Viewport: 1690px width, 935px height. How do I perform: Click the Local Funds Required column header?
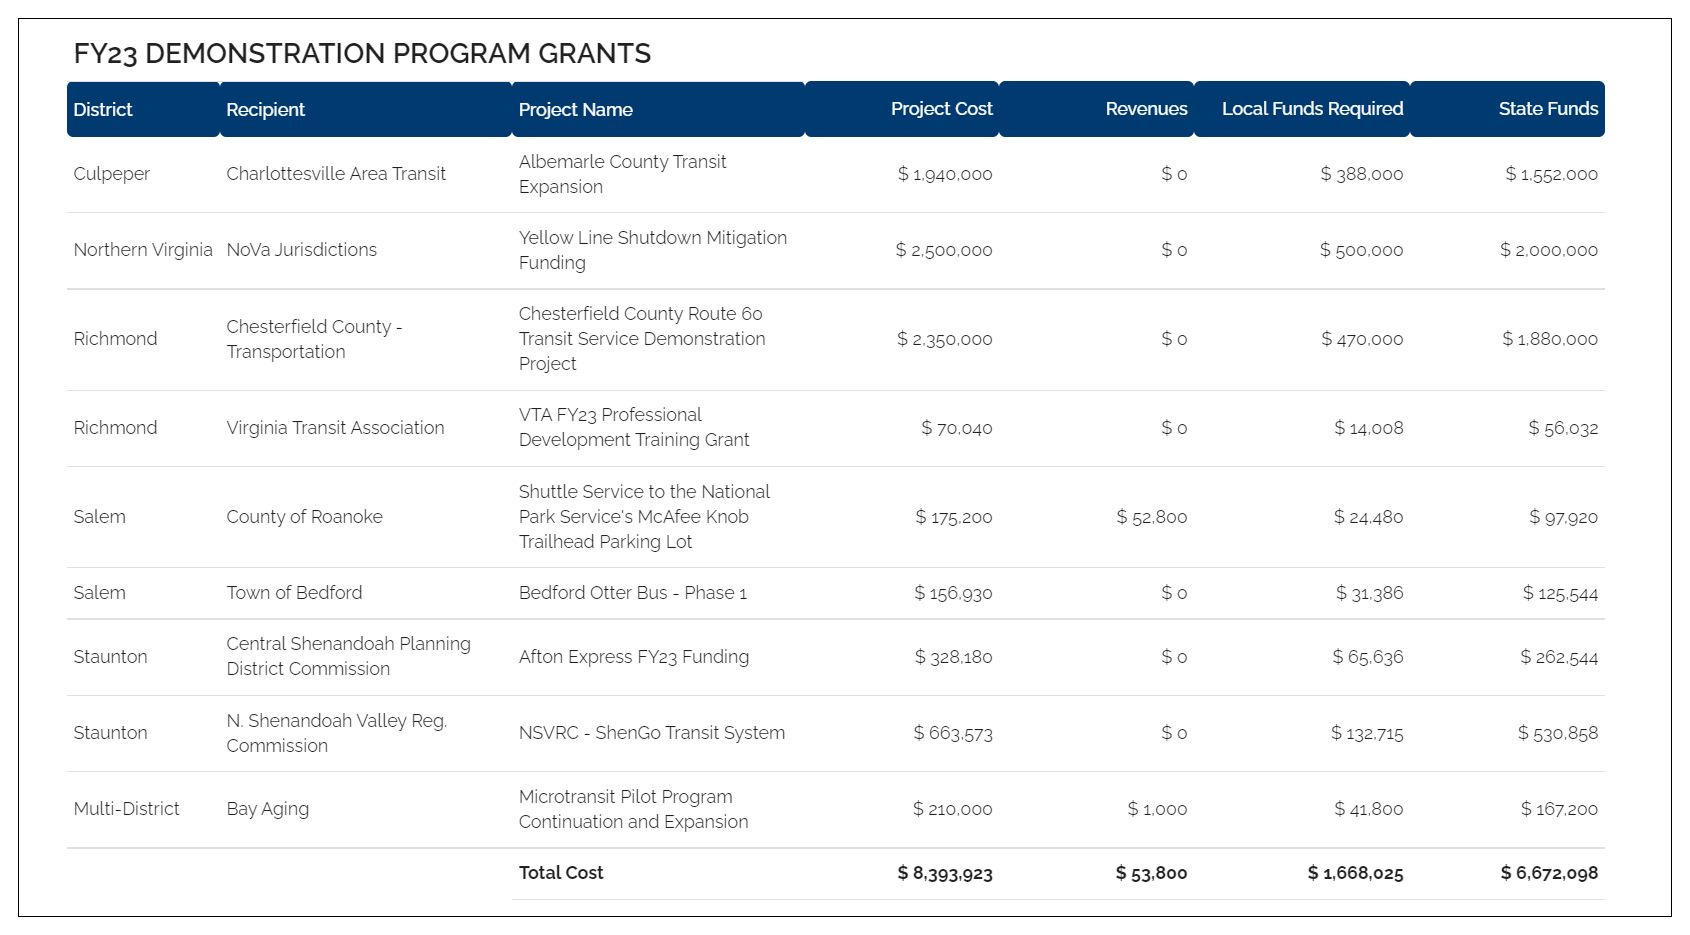point(1302,109)
